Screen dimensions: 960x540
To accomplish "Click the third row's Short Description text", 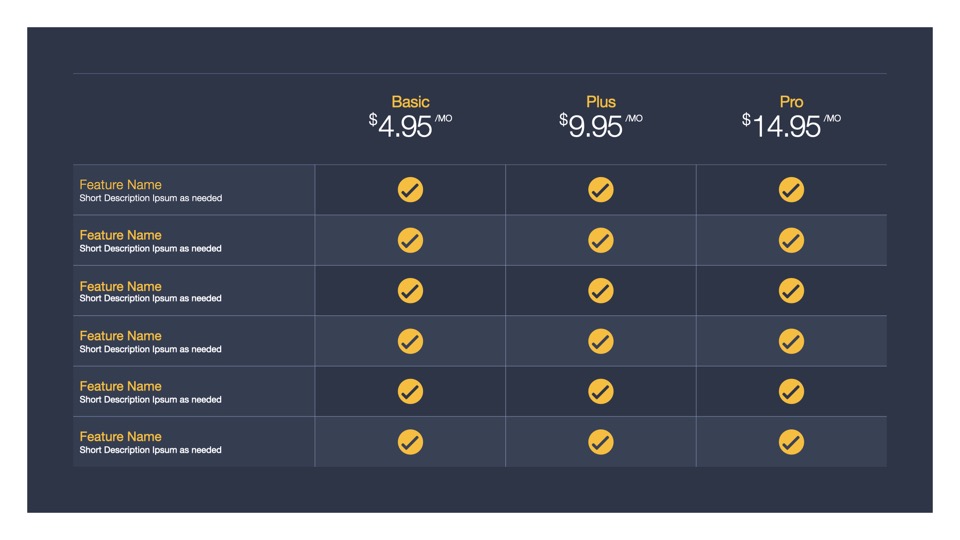I will [150, 299].
